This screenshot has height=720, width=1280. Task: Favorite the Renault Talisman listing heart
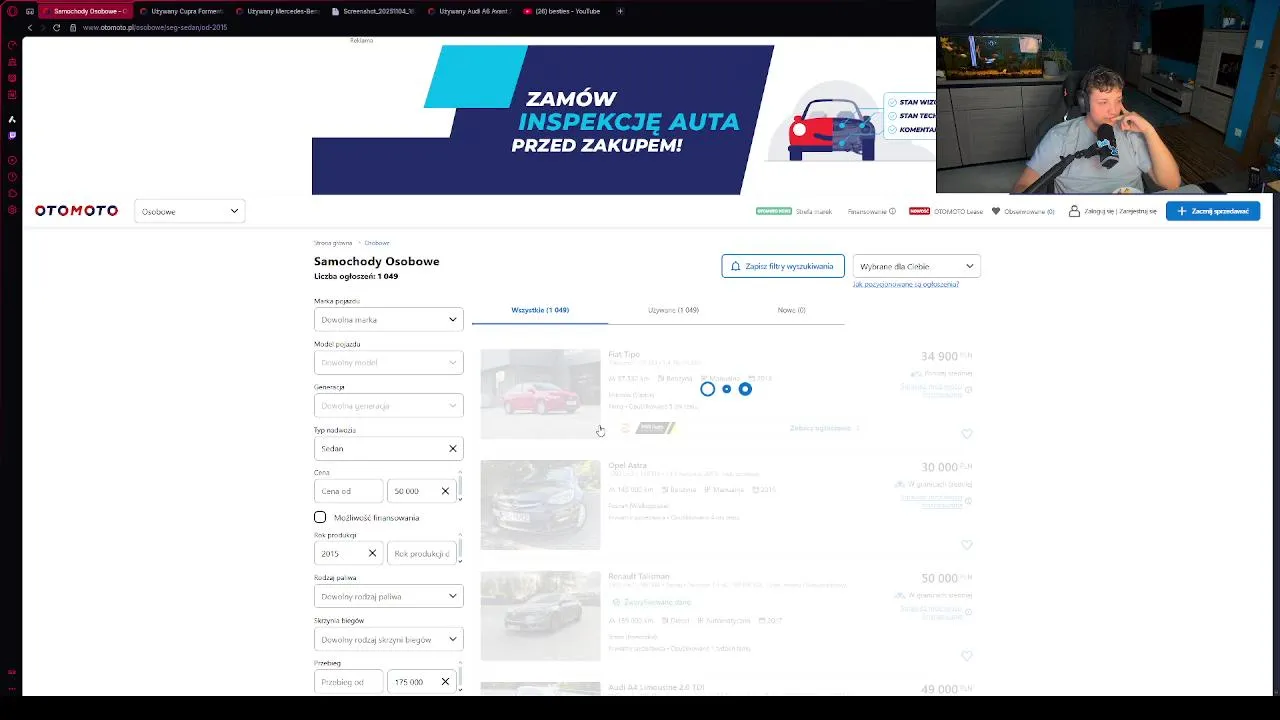coord(966,656)
